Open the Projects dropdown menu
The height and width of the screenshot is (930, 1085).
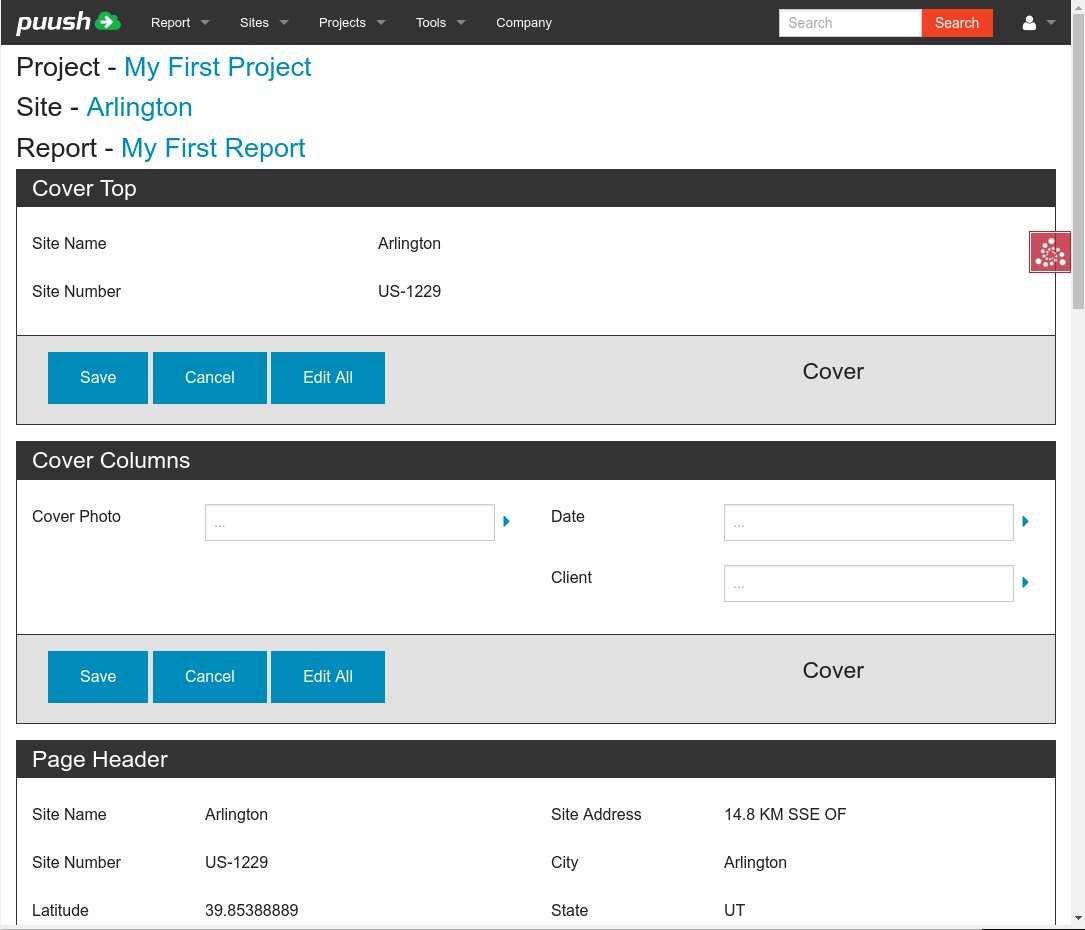352,23
